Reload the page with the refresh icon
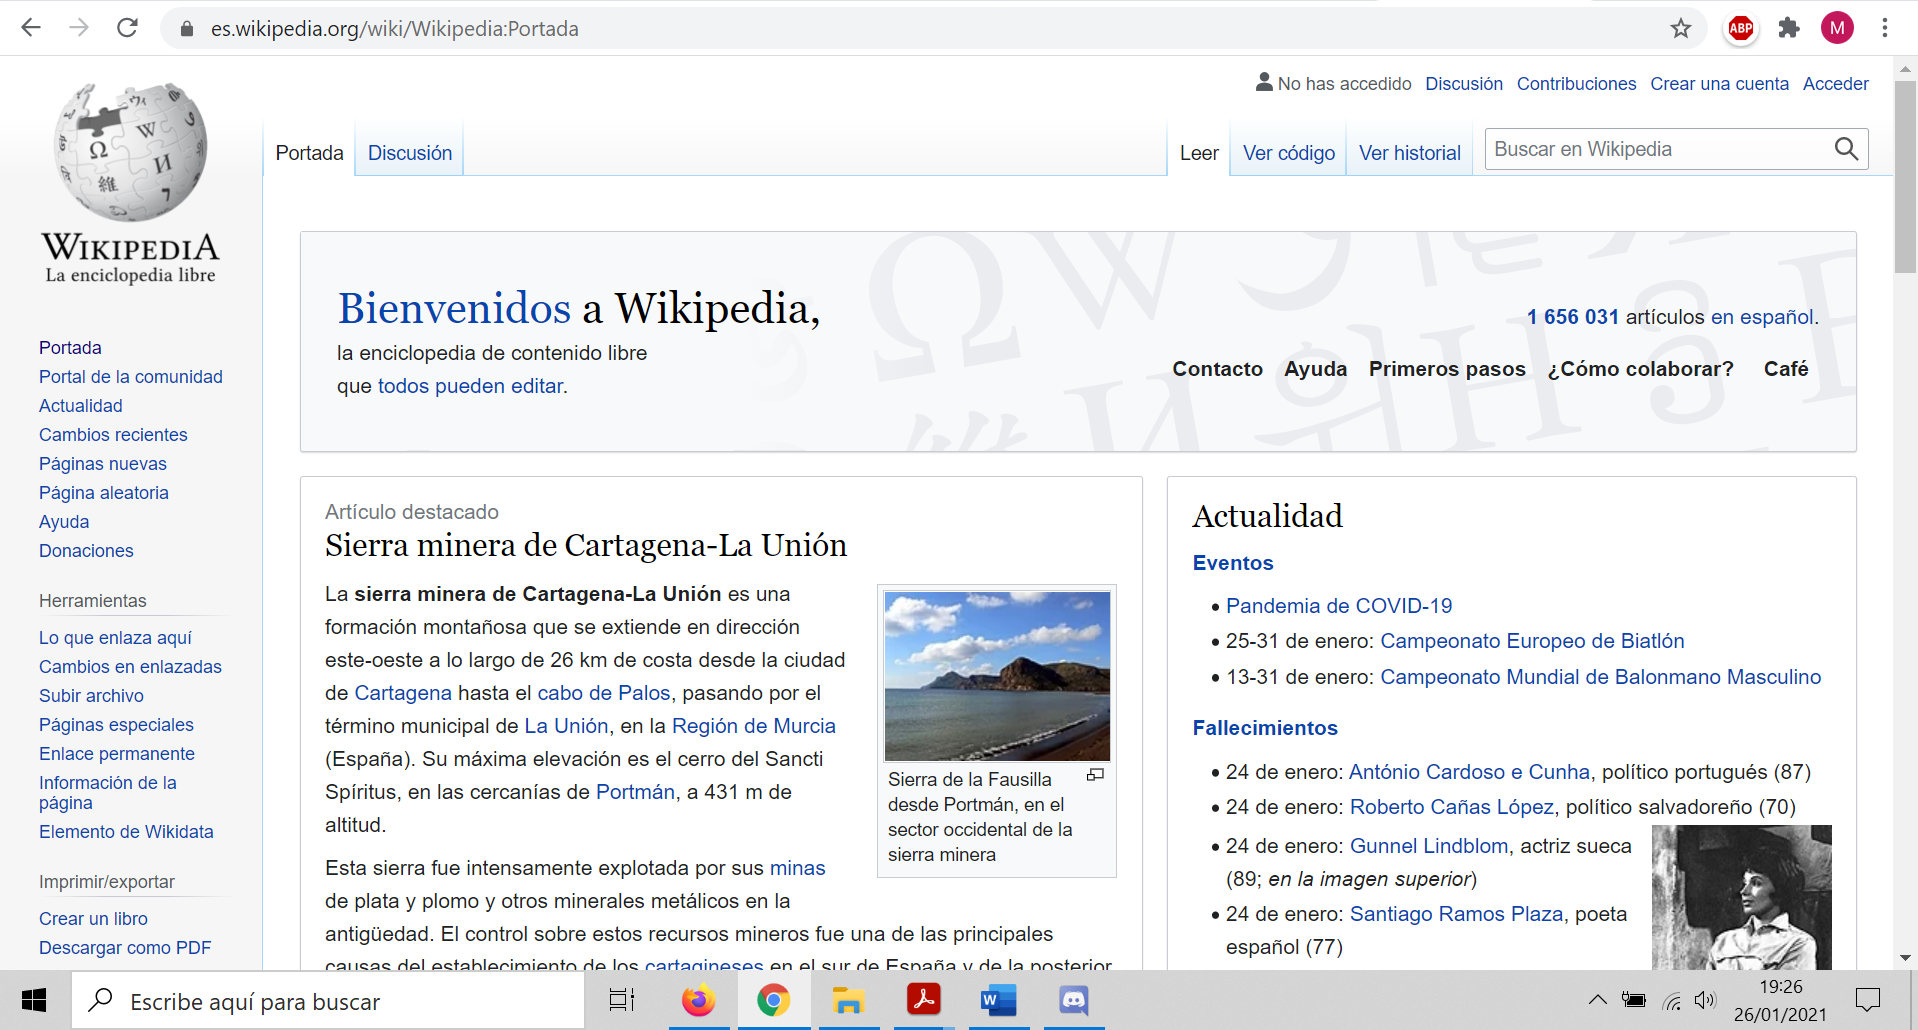Screen dimensions: 1918x1030 [127, 28]
